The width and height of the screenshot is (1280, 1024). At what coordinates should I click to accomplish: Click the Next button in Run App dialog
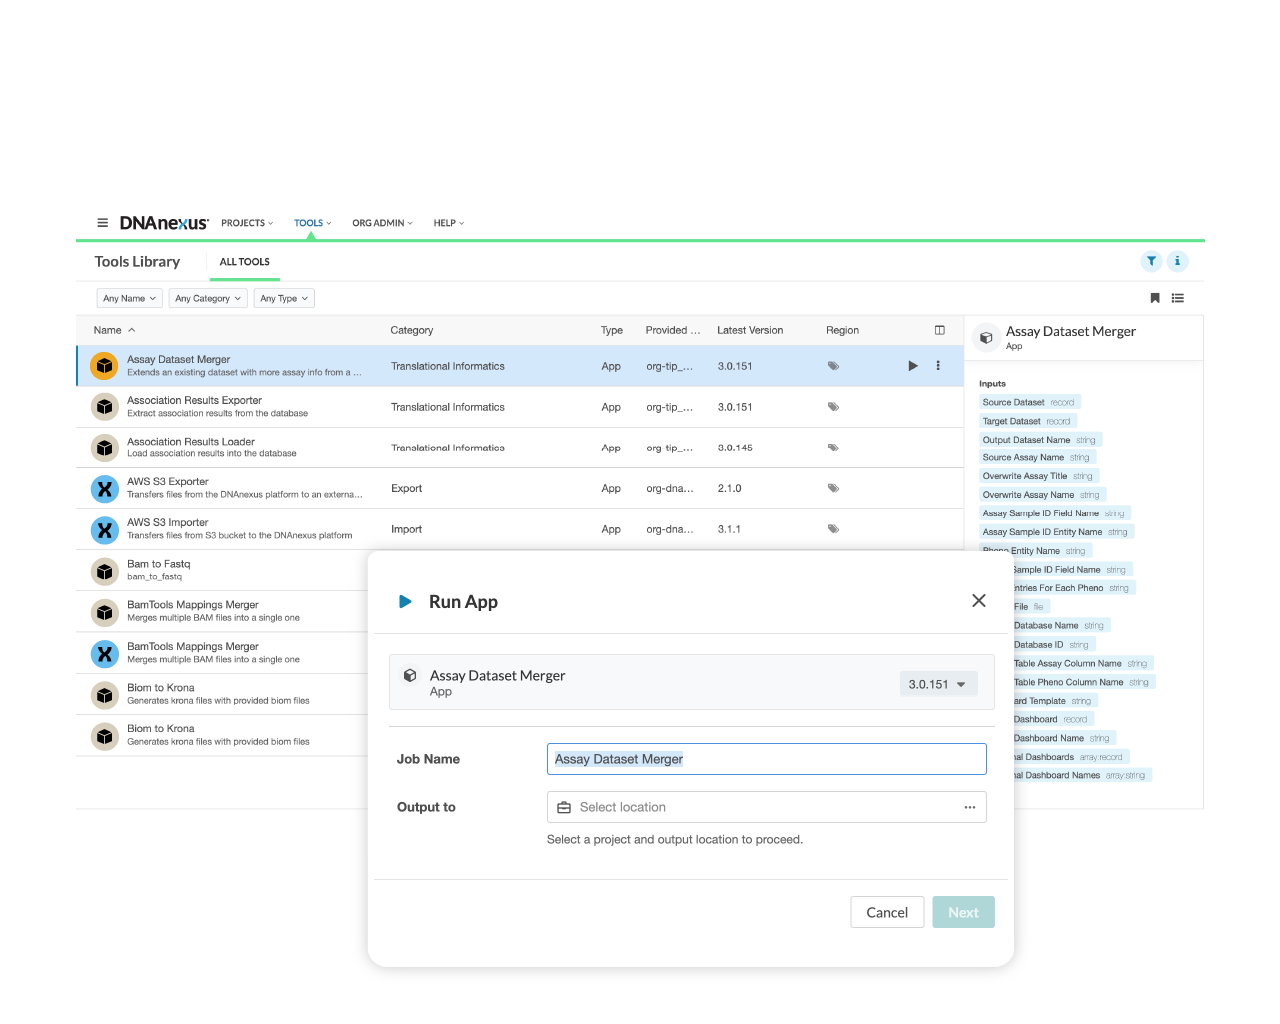pyautogui.click(x=963, y=911)
